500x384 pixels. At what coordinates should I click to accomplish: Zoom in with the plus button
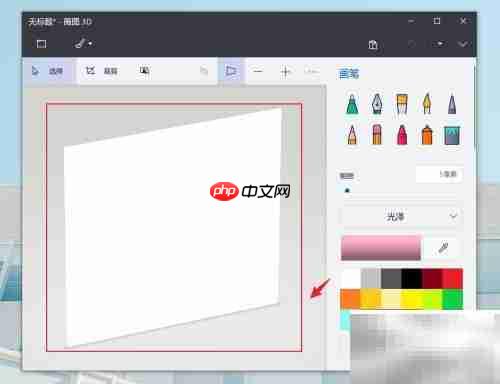click(285, 71)
